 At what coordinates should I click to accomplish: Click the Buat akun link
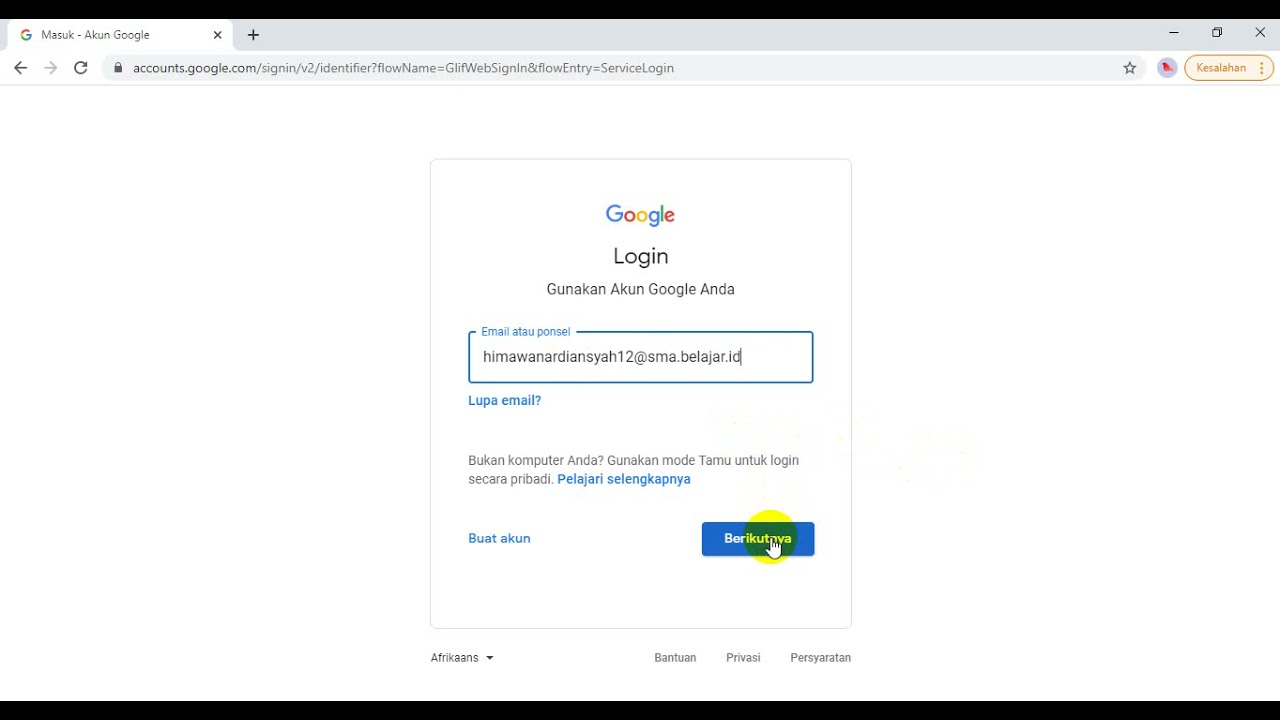(499, 538)
